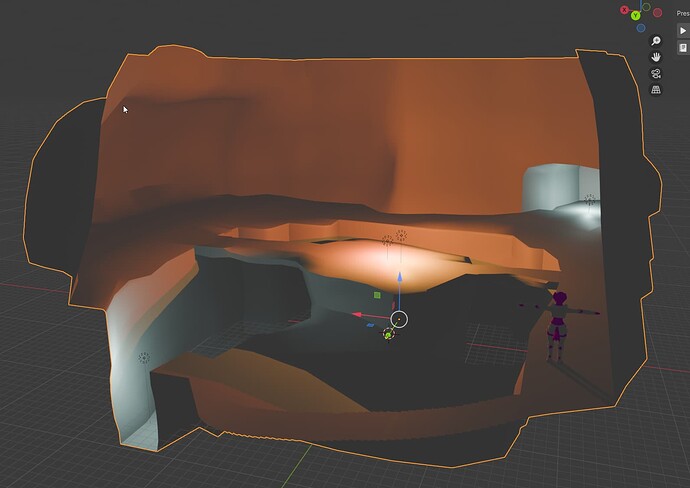Screen dimensions: 690x488
Task: Toggle the camera view button
Action: pyautogui.click(x=656, y=73)
